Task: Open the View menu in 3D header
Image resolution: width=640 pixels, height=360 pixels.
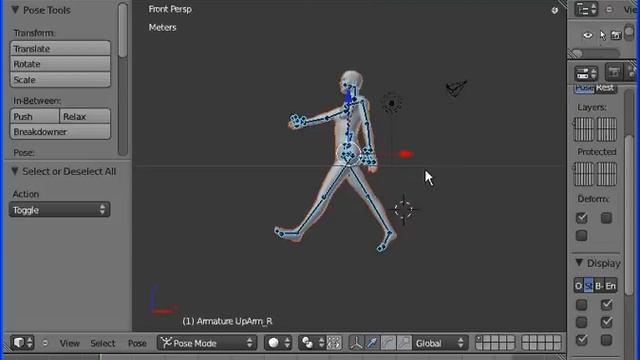Action: tap(69, 343)
